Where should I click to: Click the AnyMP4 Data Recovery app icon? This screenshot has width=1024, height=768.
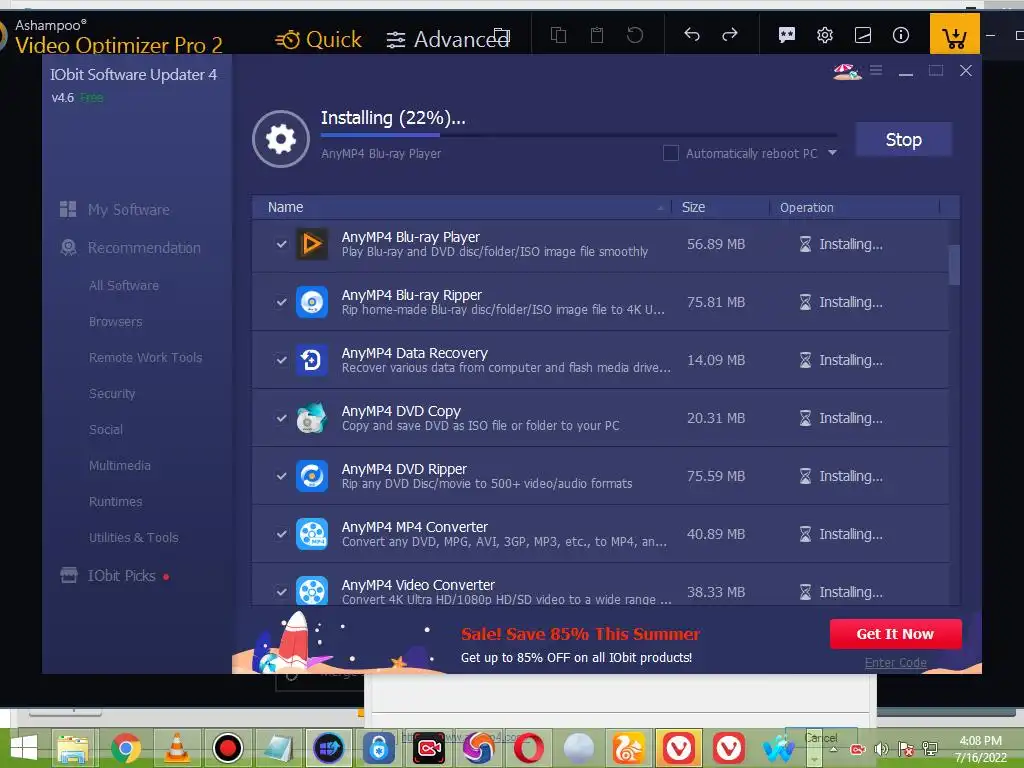click(312, 360)
